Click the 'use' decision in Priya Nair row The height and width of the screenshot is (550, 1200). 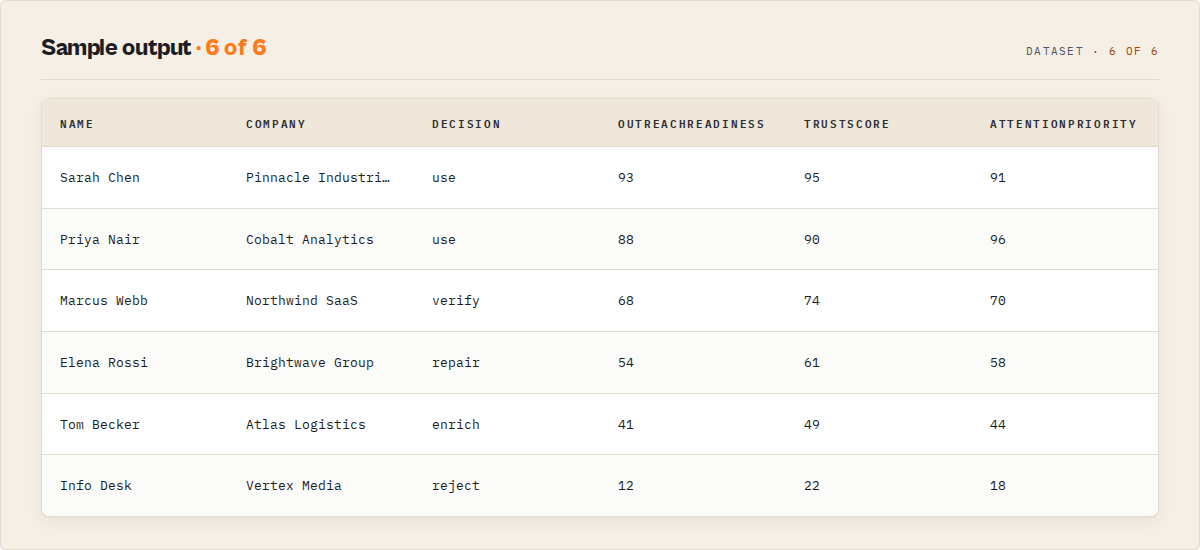coord(444,240)
